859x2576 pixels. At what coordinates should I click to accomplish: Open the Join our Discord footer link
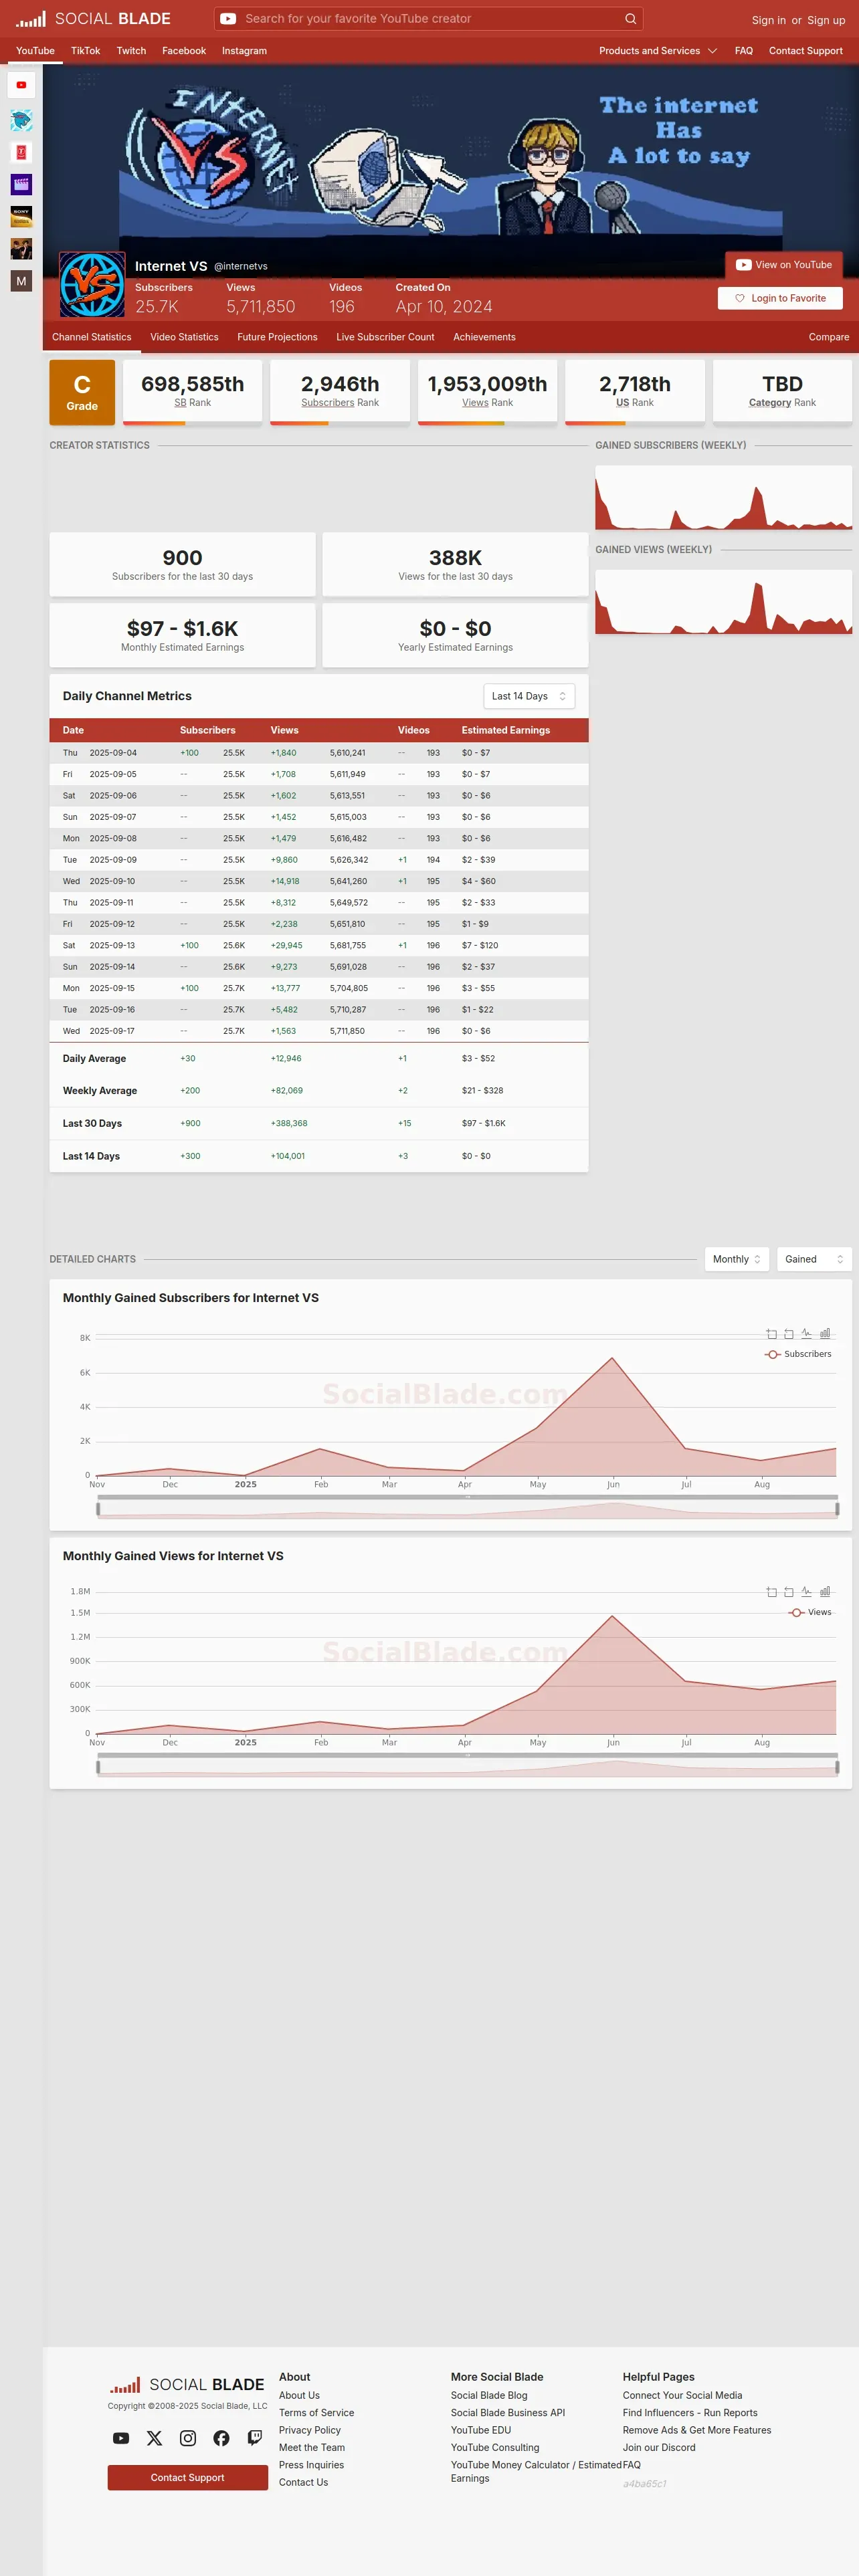pos(659,2448)
